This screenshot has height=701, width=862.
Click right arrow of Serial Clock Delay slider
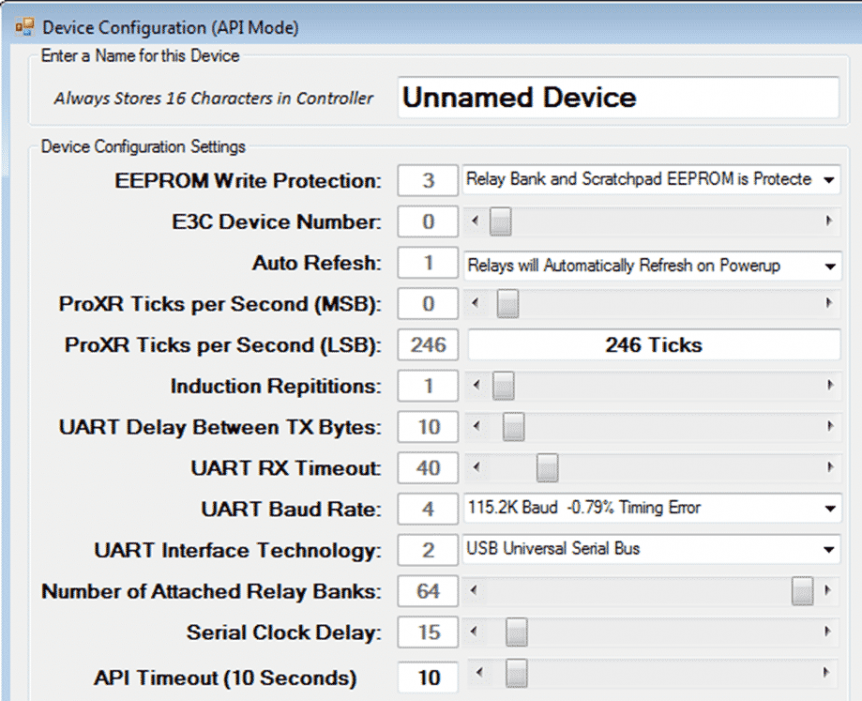pos(828,633)
